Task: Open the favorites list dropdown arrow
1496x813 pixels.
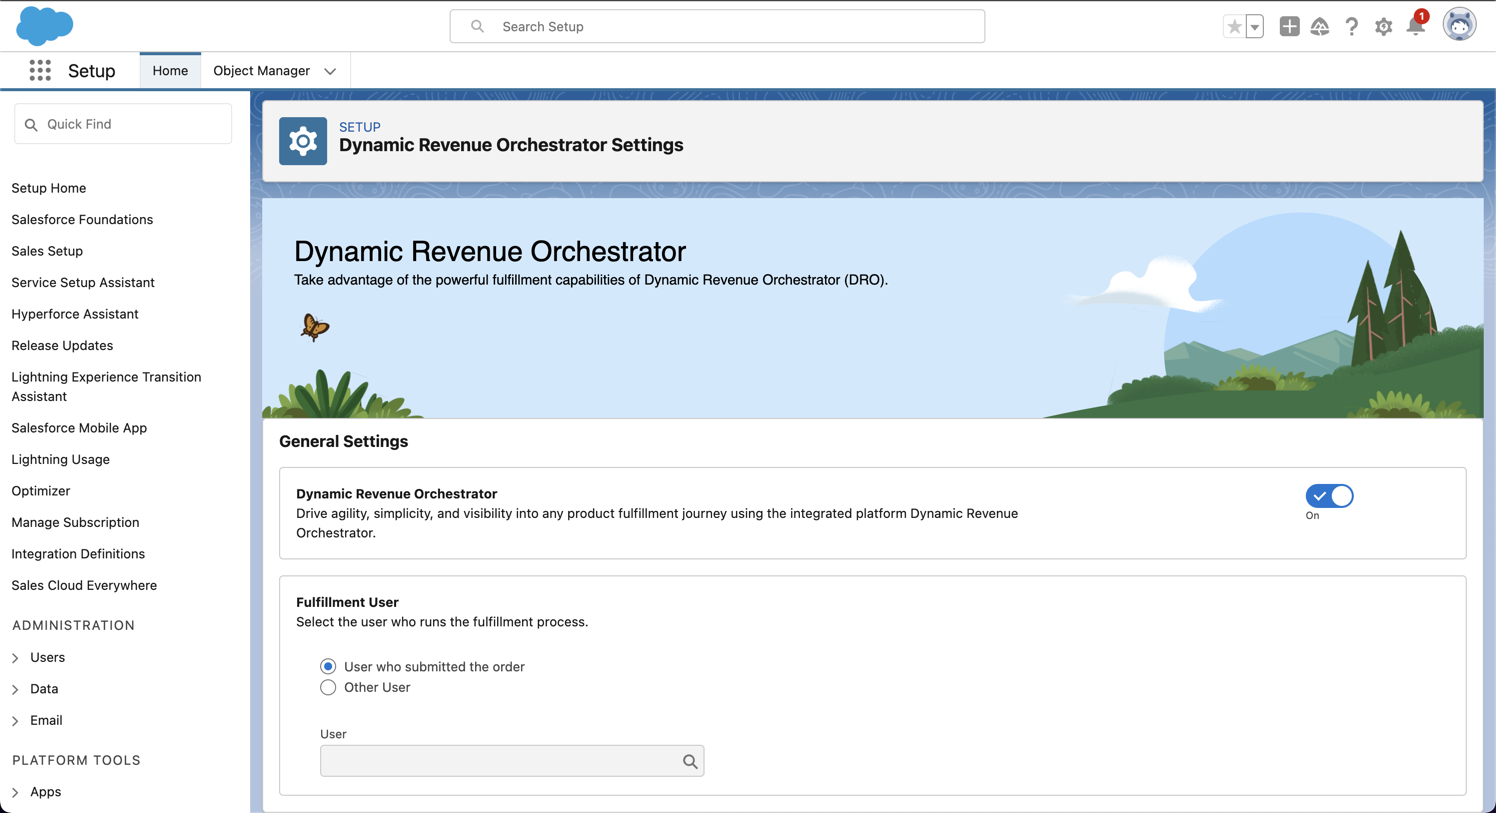Action: pos(1254,27)
